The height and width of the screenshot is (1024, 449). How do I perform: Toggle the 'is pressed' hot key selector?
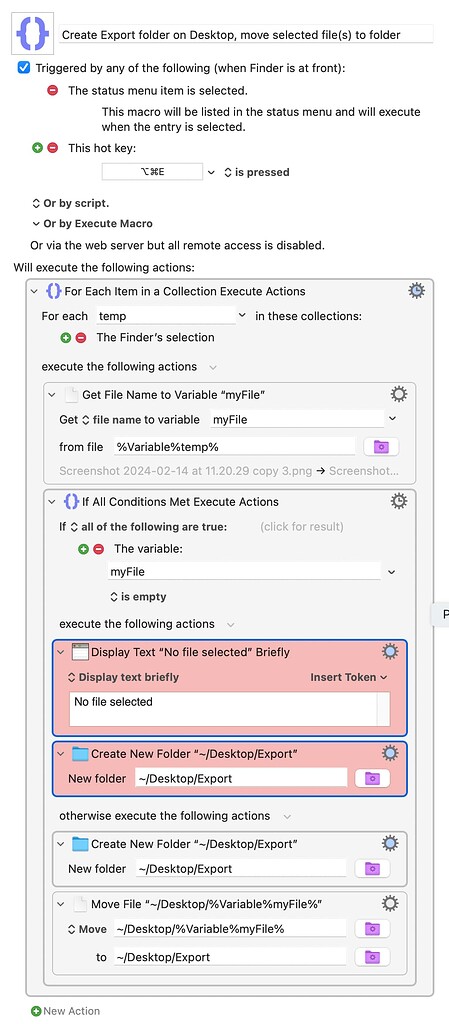coord(256,172)
